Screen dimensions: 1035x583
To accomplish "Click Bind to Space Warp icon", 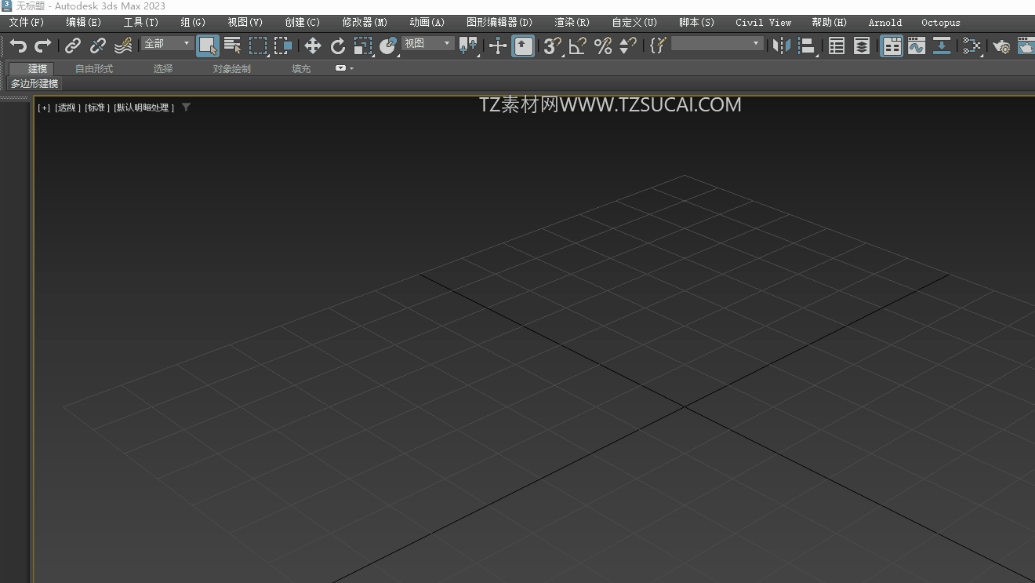I will [x=123, y=46].
